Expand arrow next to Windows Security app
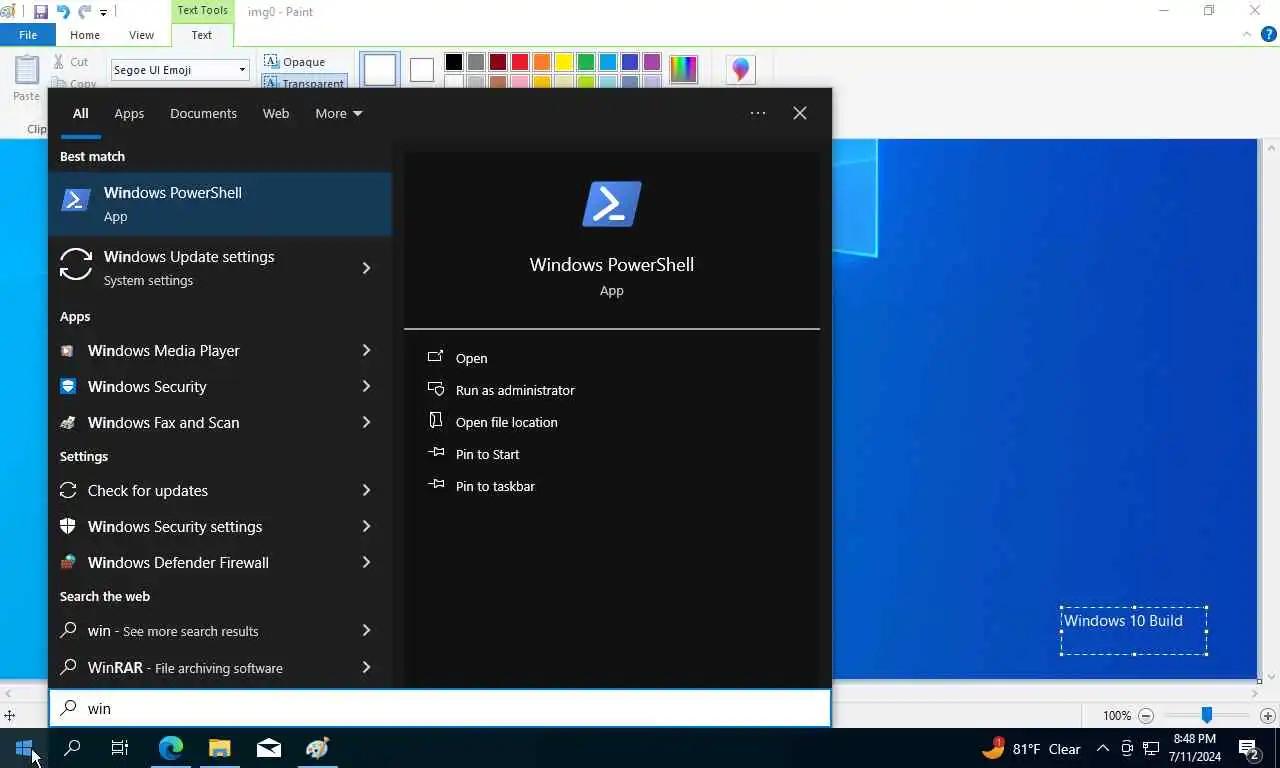1280x768 pixels. click(x=366, y=386)
